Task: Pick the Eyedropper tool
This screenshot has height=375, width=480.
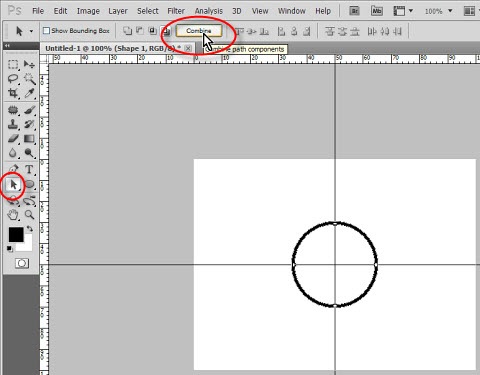Action: [29, 93]
